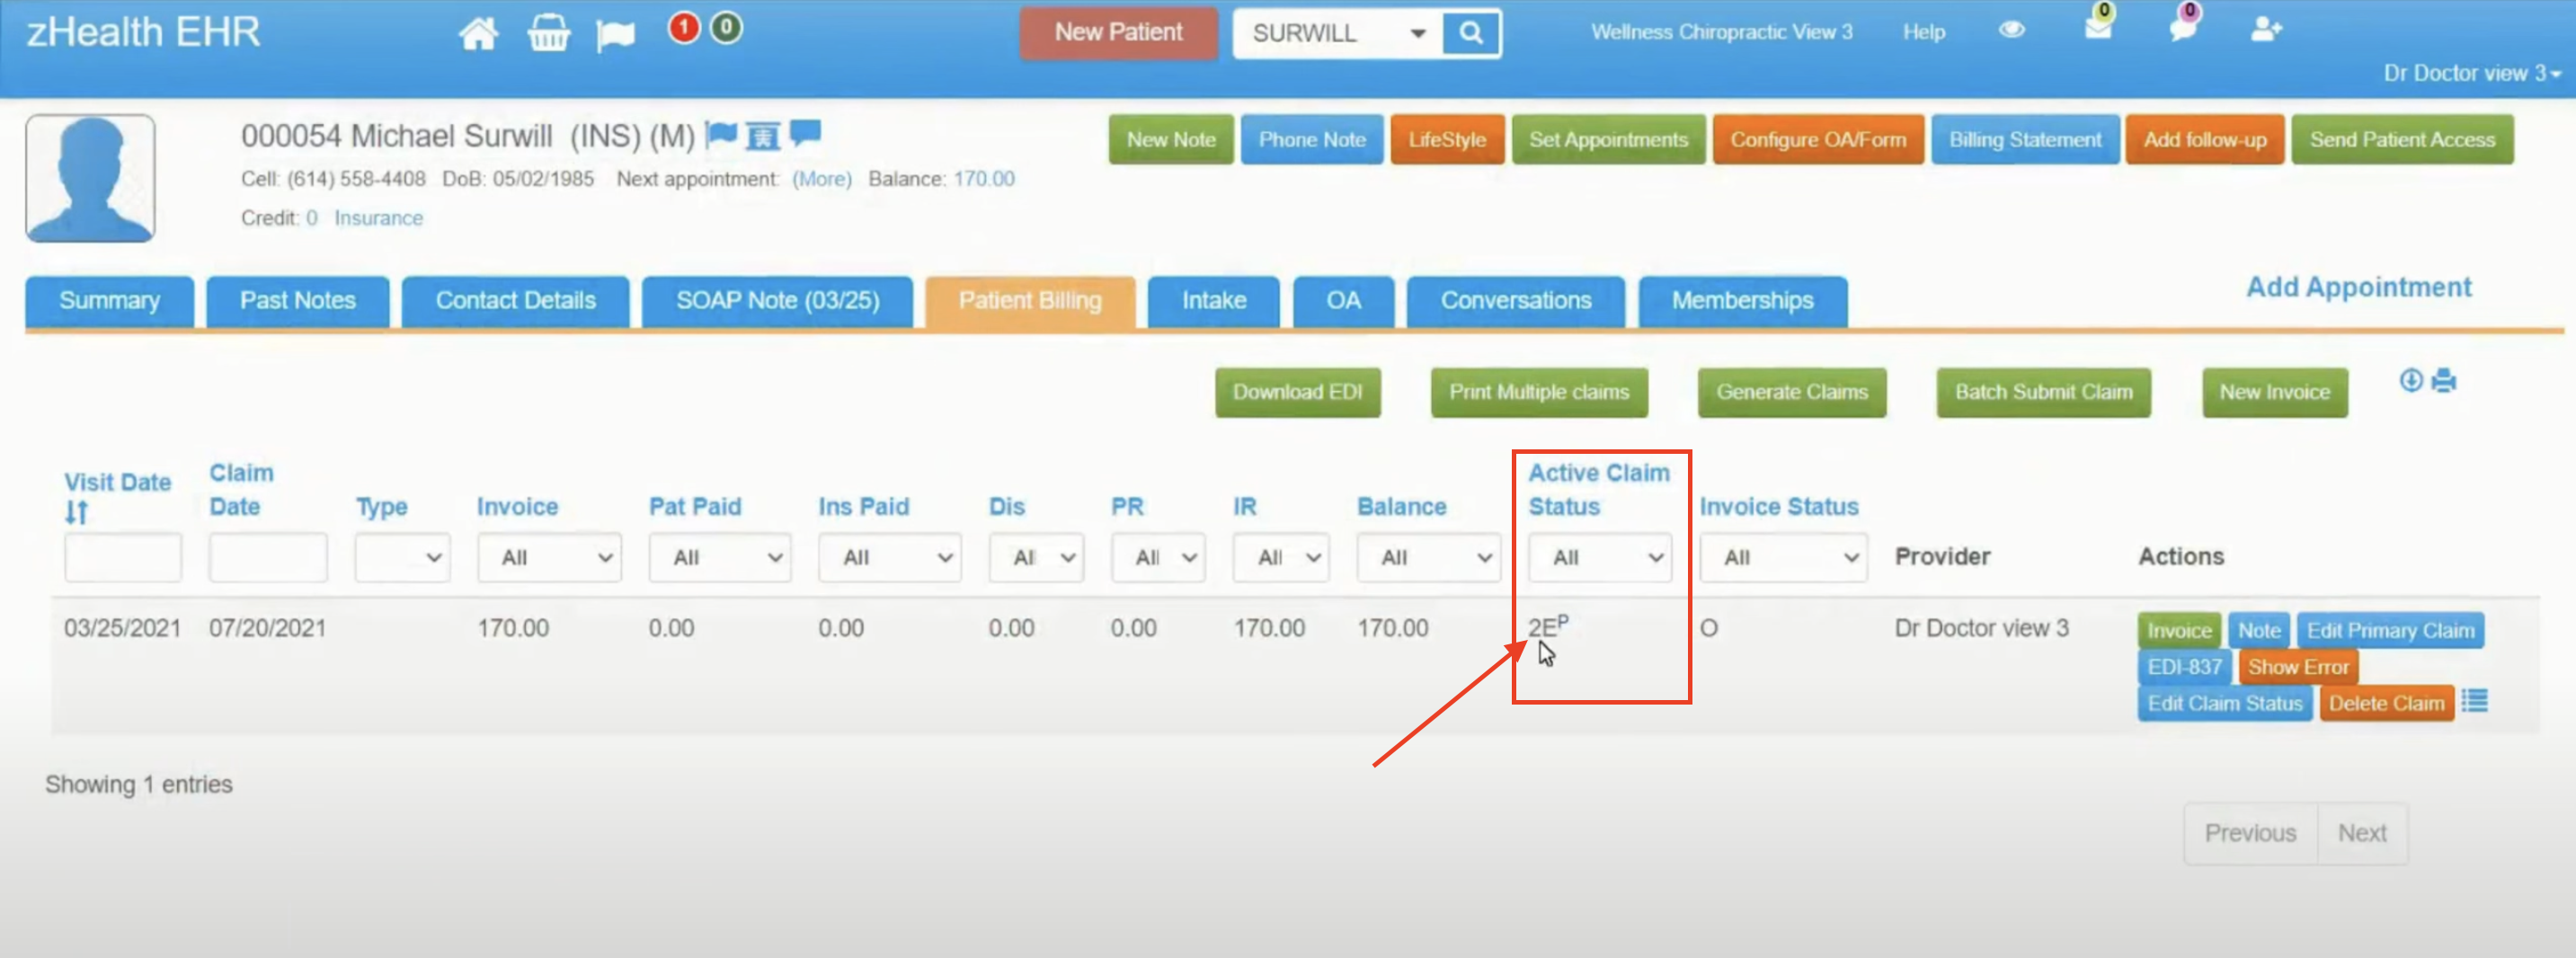Click the building icon beside patient name
This screenshot has height=958, width=2576.
click(763, 135)
